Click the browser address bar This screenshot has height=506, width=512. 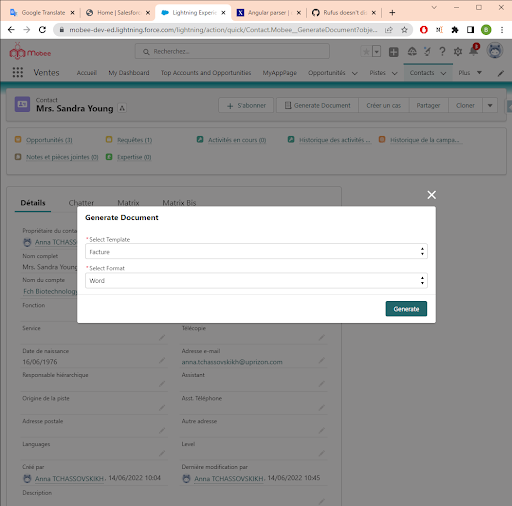(x=223, y=30)
